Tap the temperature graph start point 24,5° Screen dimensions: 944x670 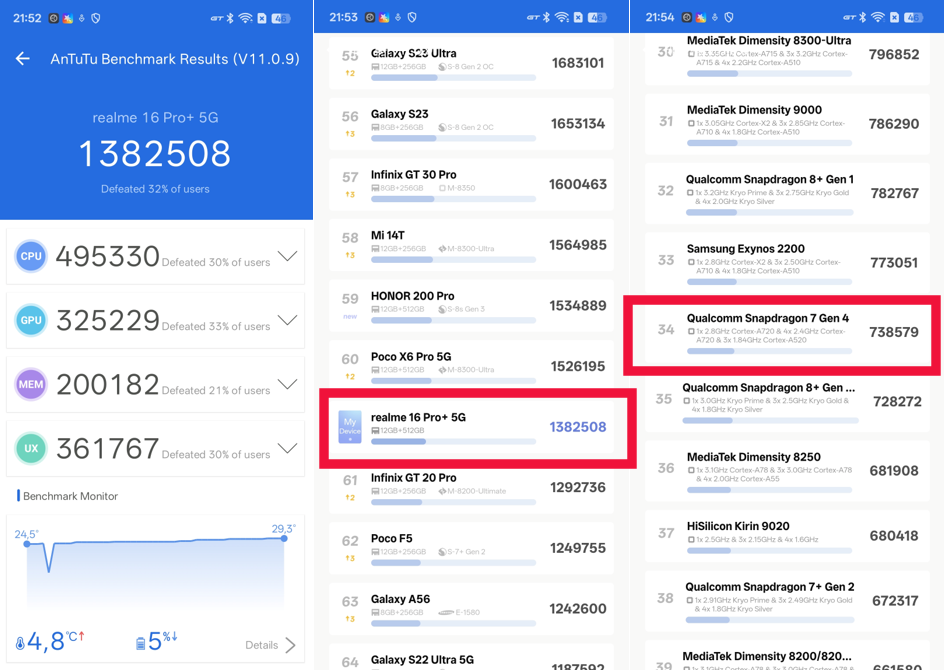pyautogui.click(x=26, y=544)
